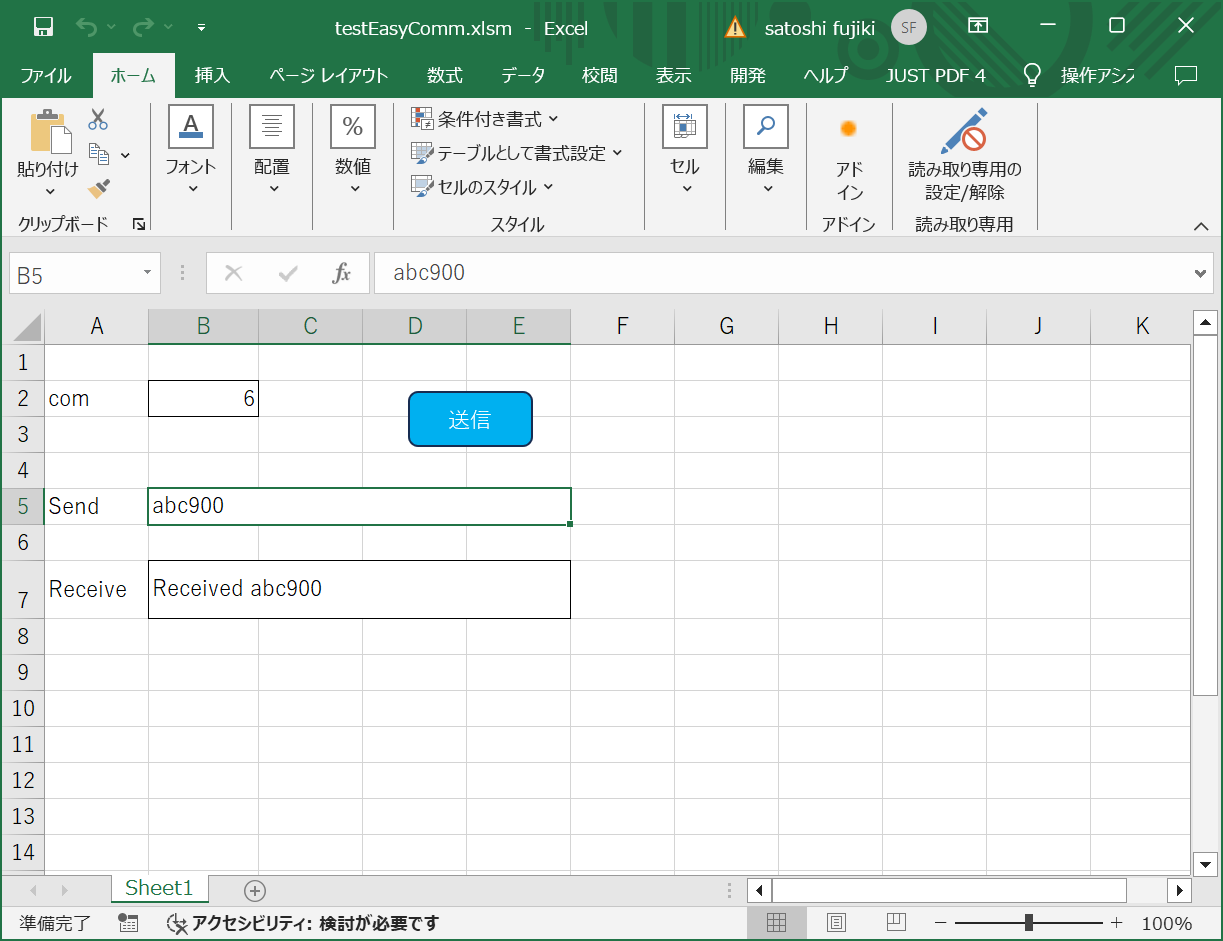Switch to the 開発 tab
The height and width of the screenshot is (941, 1223).
point(748,76)
